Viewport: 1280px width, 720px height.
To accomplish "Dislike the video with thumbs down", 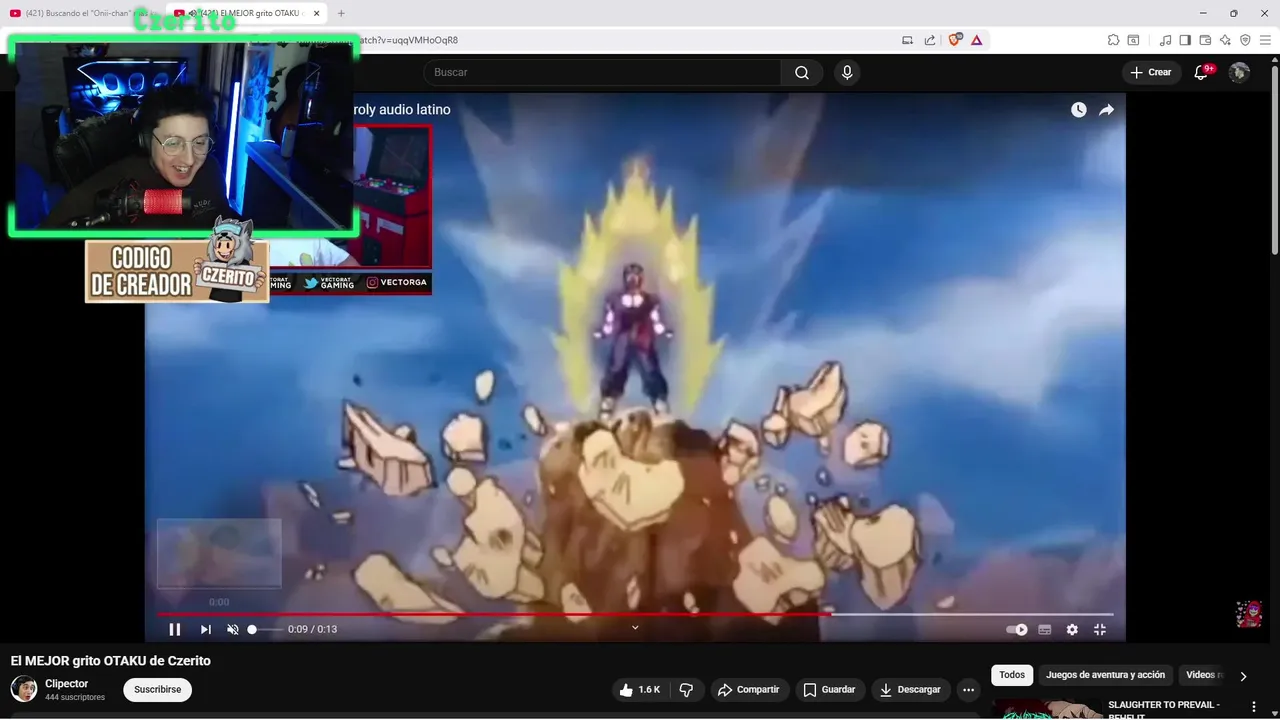I will pyautogui.click(x=686, y=690).
